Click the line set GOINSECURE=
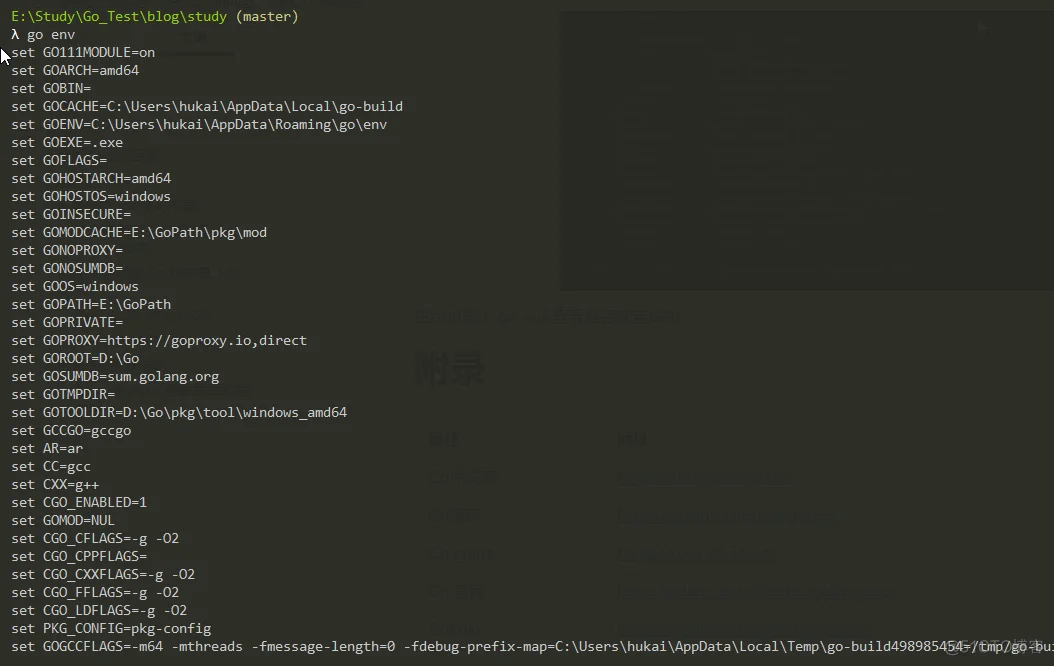The width and height of the screenshot is (1054, 666). click(x=71, y=214)
